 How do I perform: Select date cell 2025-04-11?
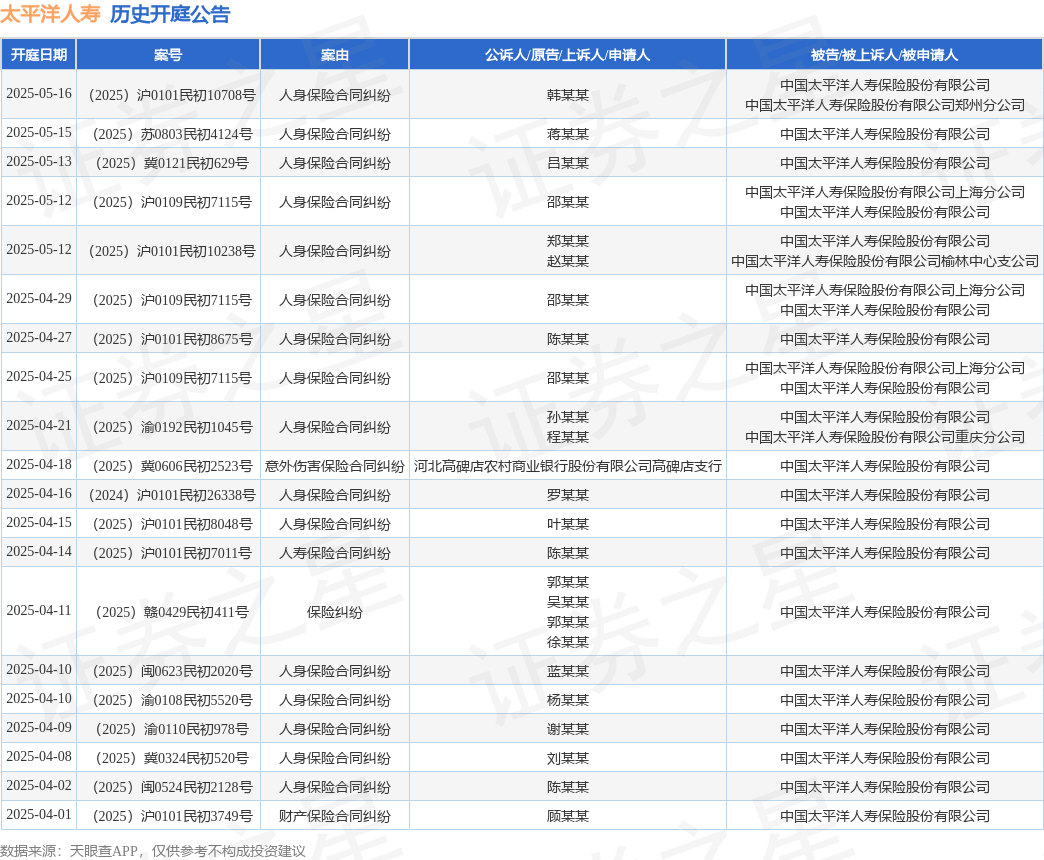39,610
